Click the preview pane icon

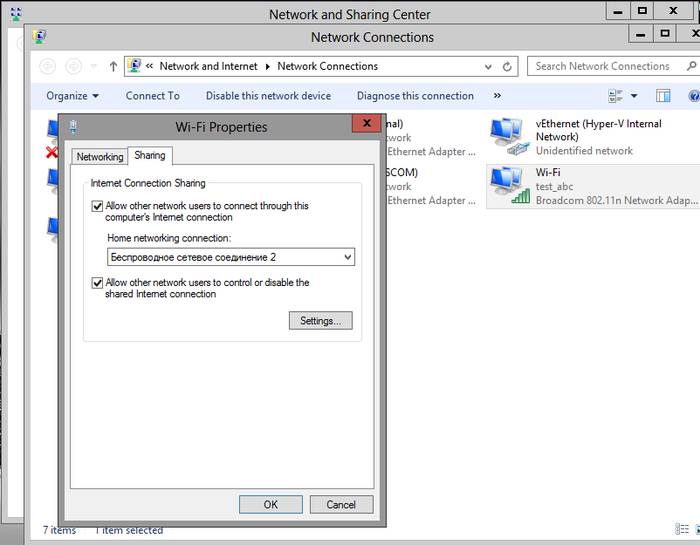pos(663,96)
